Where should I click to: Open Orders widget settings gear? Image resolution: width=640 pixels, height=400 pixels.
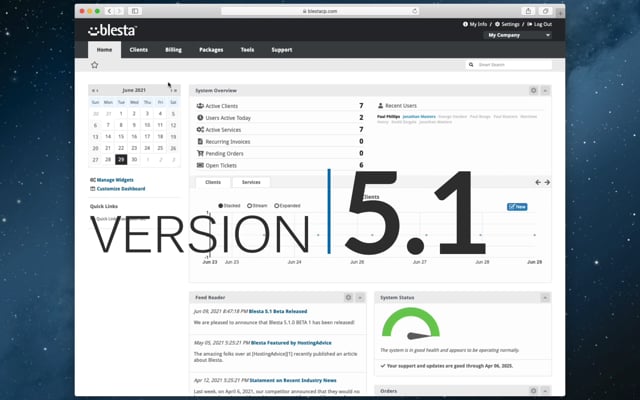(x=533, y=391)
